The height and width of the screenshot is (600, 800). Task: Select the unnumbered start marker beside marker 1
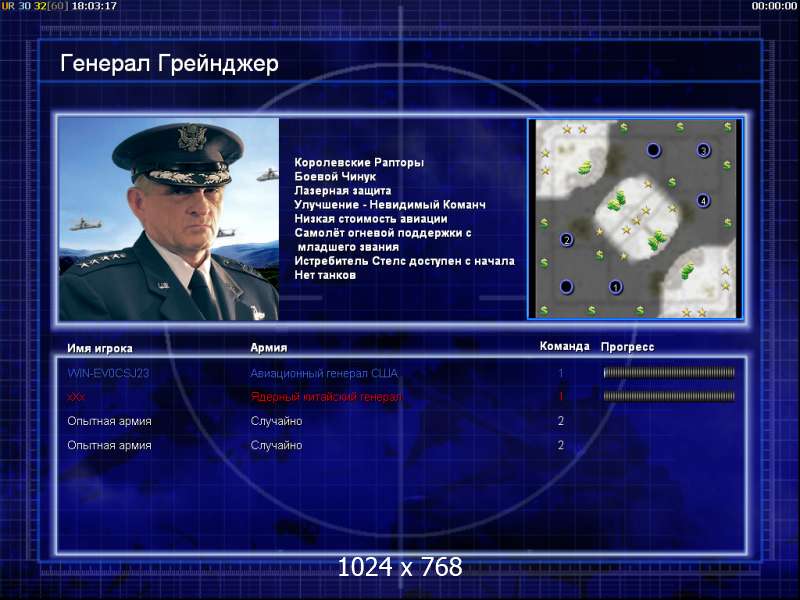coord(566,287)
